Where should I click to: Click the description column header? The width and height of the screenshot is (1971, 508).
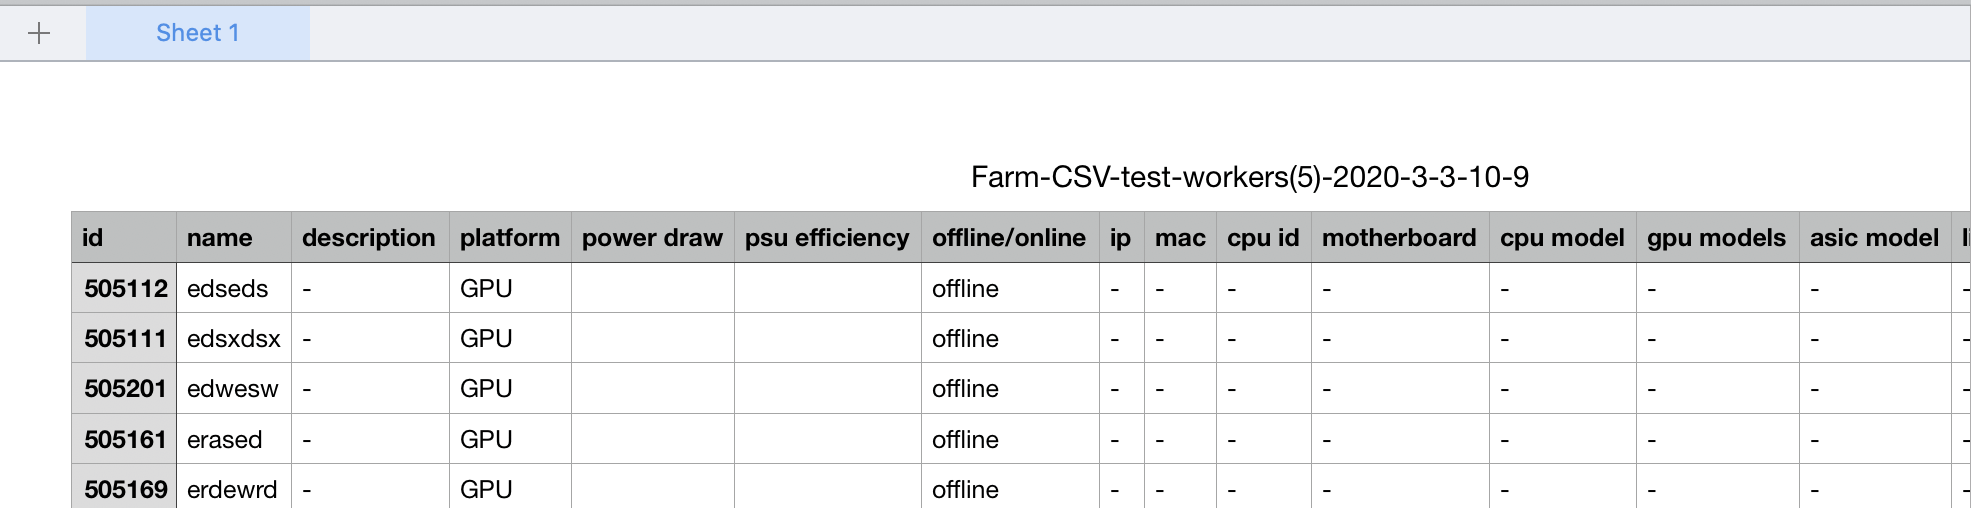click(368, 238)
